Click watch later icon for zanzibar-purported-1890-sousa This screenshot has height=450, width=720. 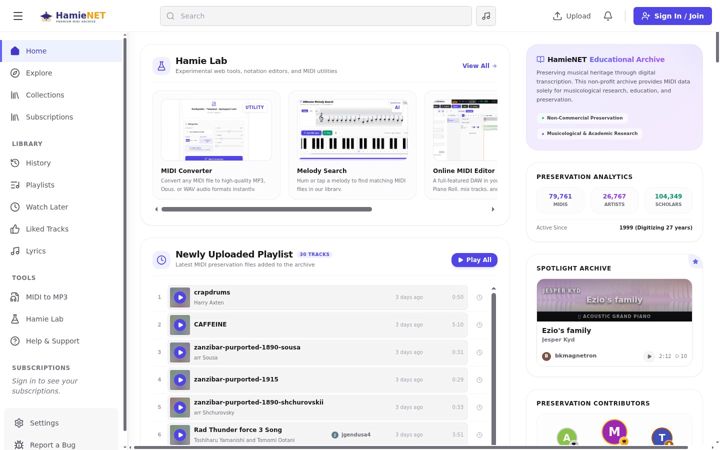pos(479,353)
